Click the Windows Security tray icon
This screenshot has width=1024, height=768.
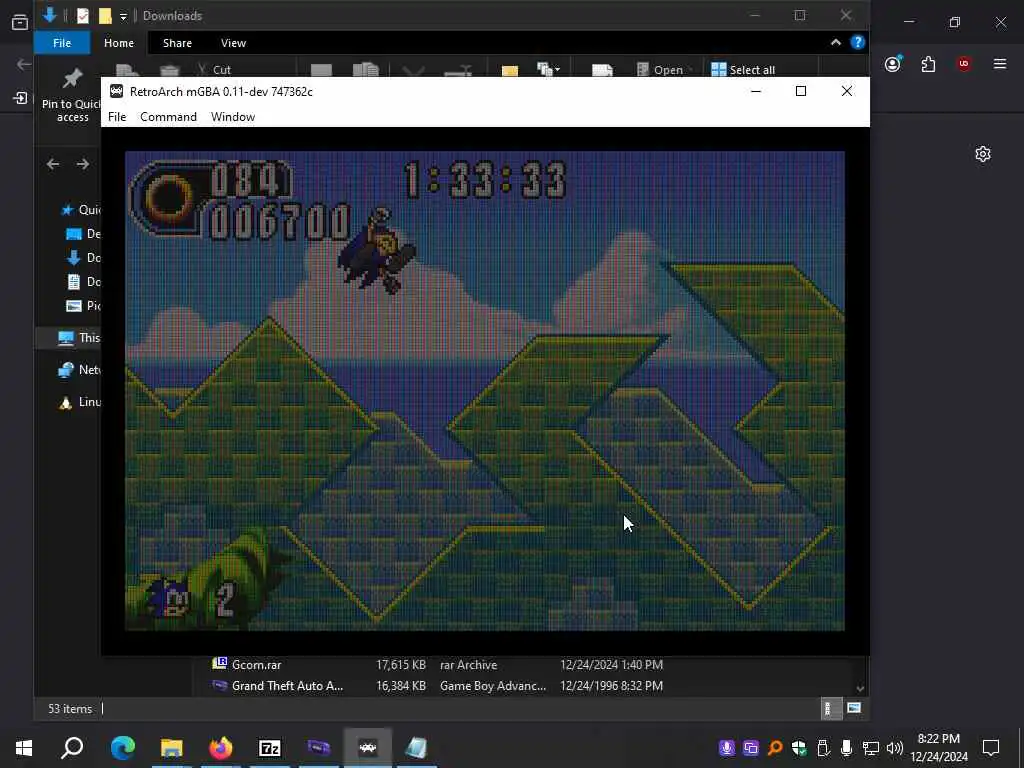point(799,748)
